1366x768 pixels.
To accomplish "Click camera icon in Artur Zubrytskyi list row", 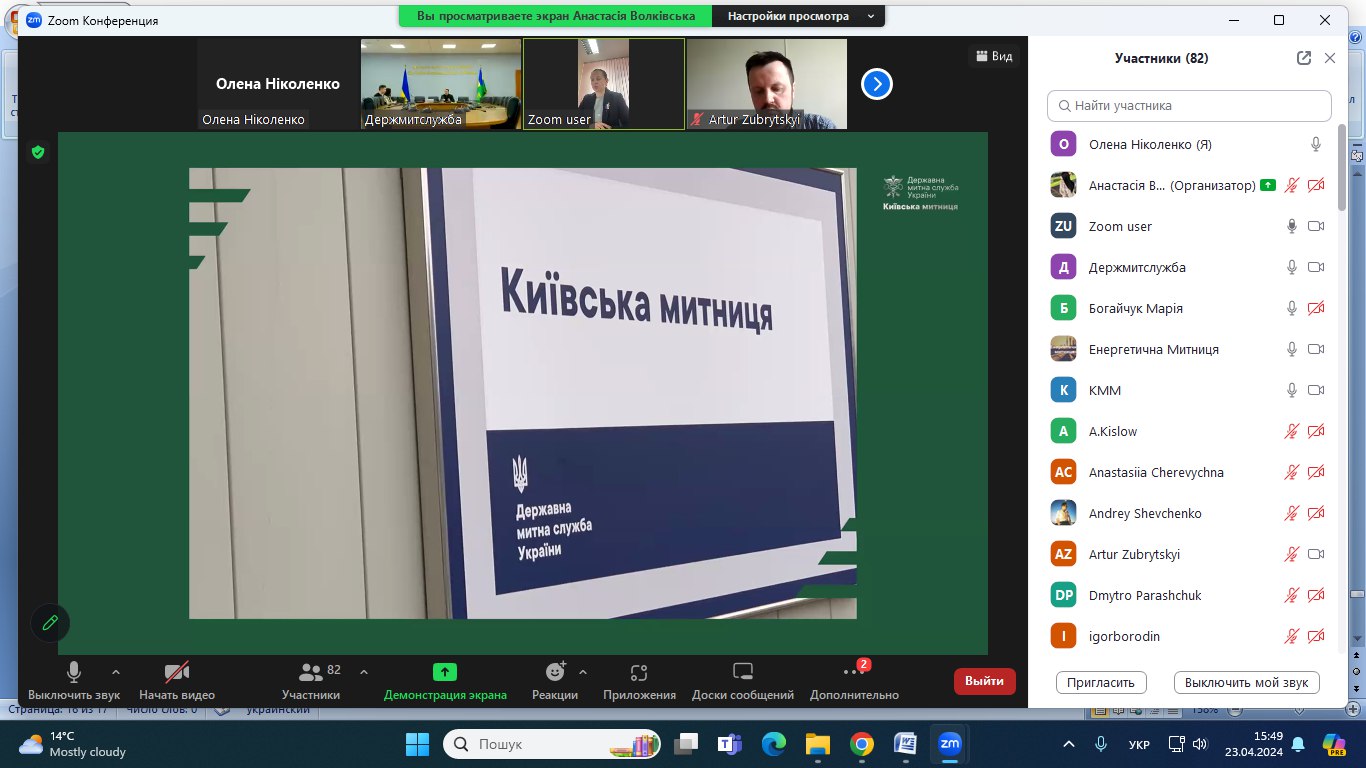I will pos(1316,554).
